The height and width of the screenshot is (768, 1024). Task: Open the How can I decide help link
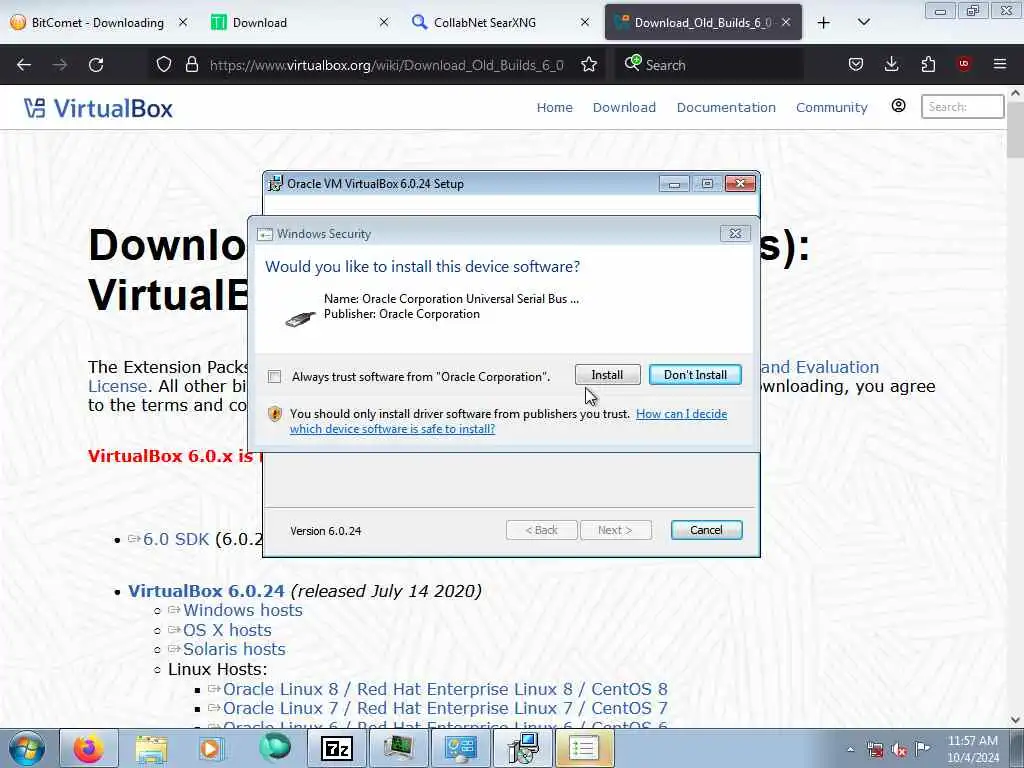point(681,414)
